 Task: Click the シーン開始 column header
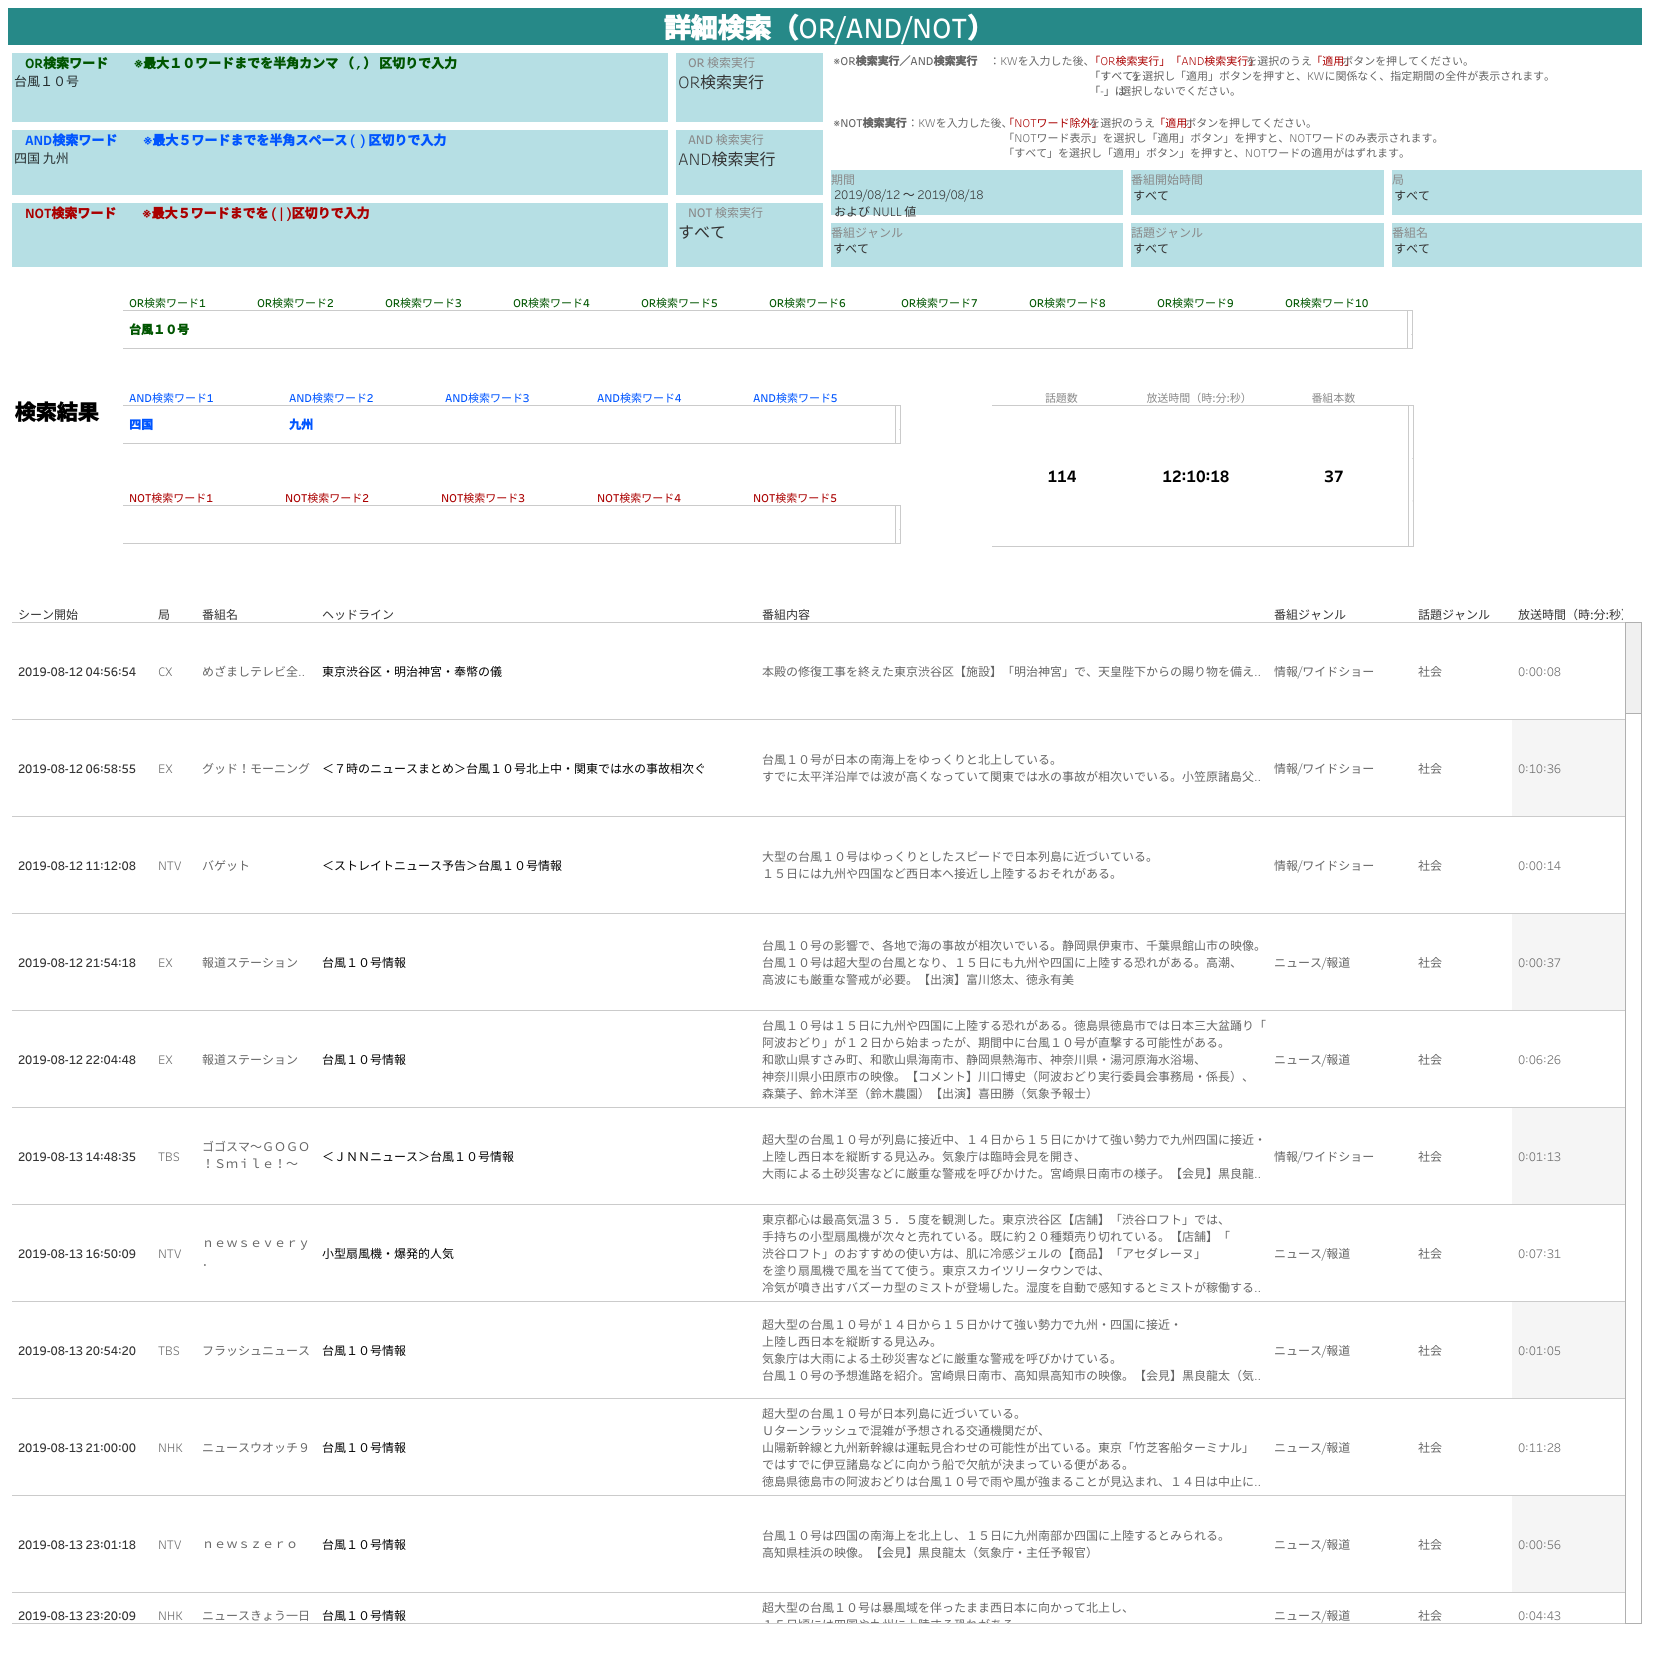coord(48,615)
